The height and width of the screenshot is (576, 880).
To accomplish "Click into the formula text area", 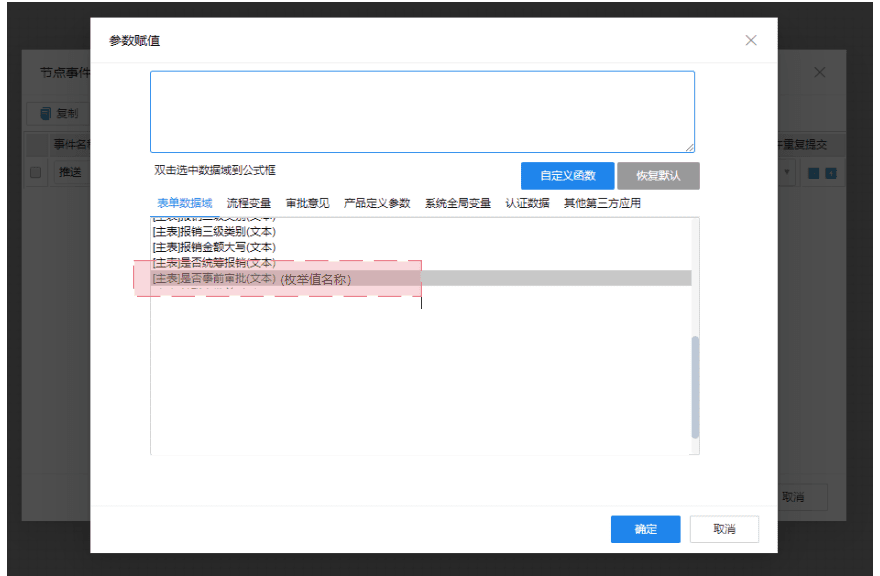I will [x=422, y=112].
